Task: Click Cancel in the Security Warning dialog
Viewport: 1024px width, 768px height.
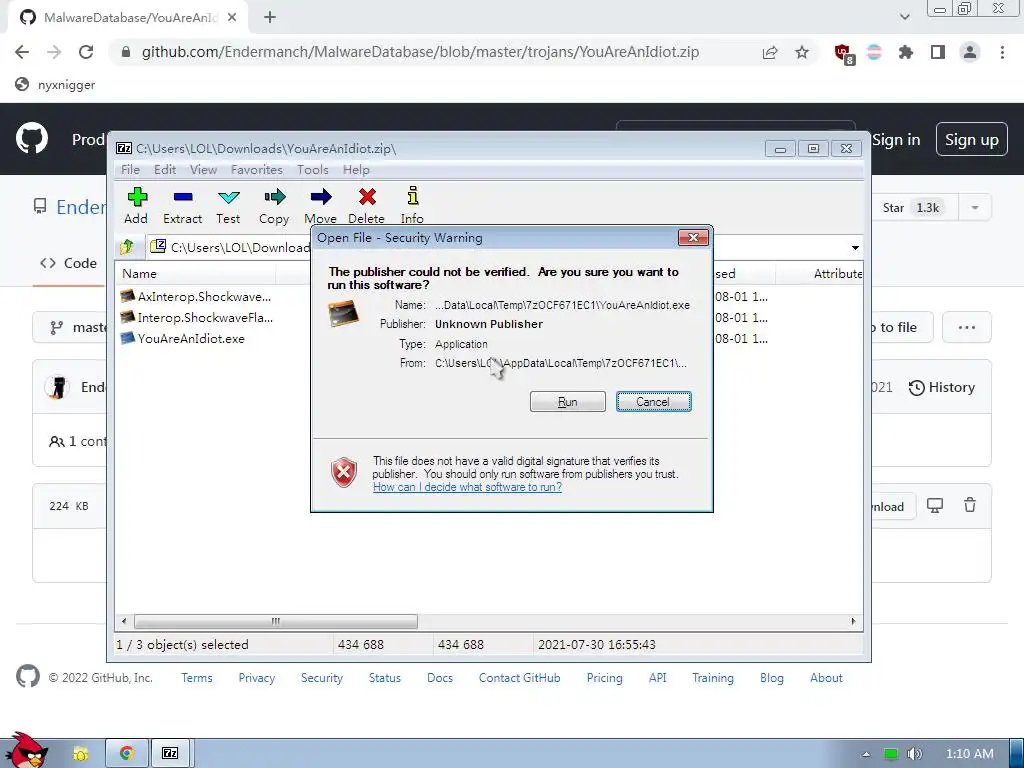Action: pyautogui.click(x=653, y=402)
